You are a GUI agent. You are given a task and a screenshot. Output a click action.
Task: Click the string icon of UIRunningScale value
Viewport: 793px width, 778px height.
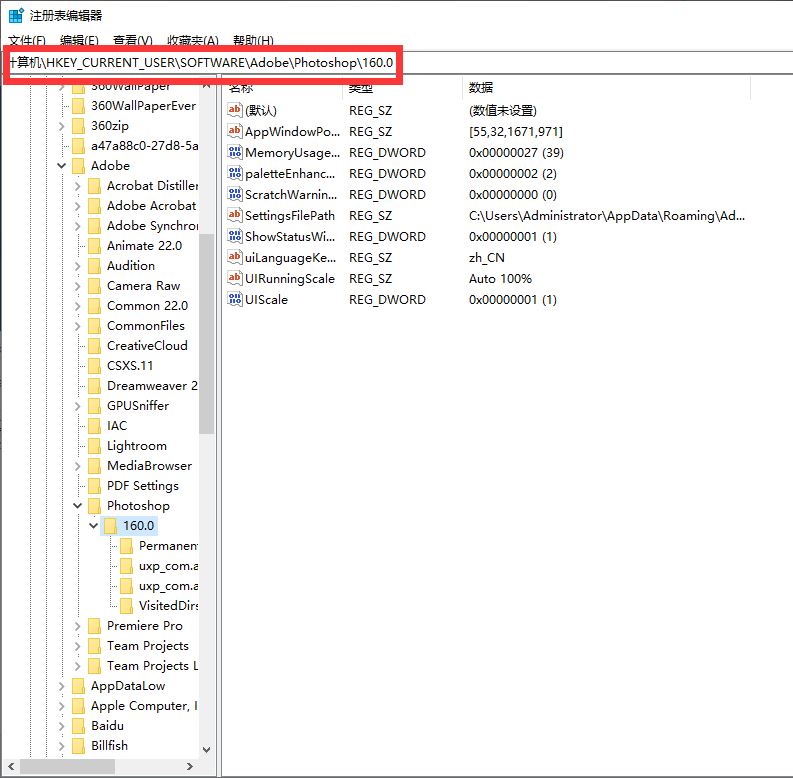[234, 278]
